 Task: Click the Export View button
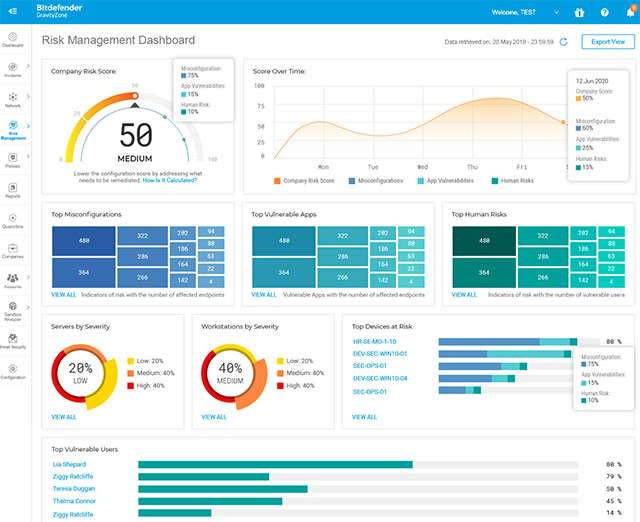[x=607, y=42]
